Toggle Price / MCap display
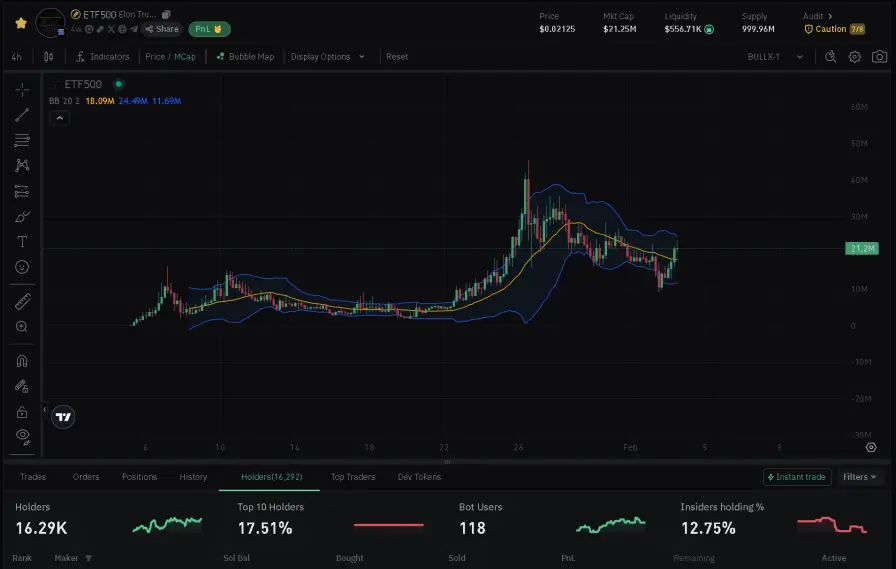The width and height of the screenshot is (896, 569). point(170,57)
